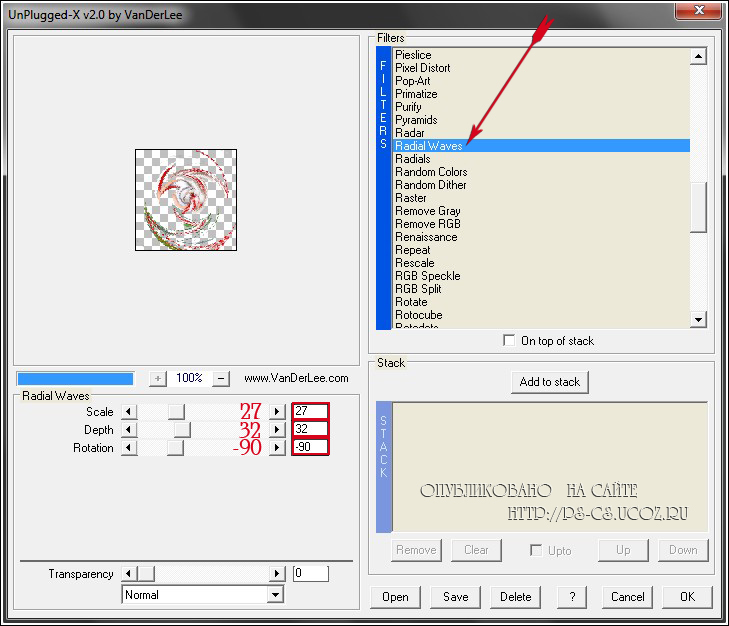Click the preview image thumbnail
Viewport: 729px width, 626px height.
186,200
